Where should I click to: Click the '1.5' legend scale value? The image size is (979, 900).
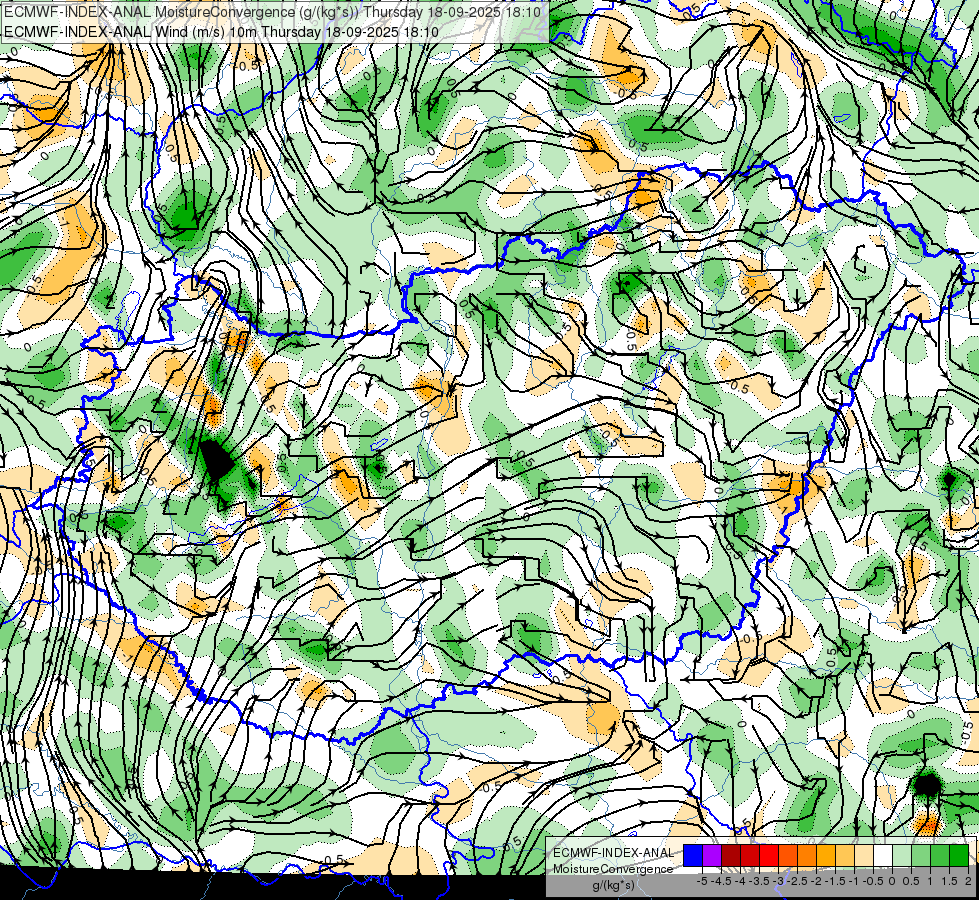(x=949, y=881)
